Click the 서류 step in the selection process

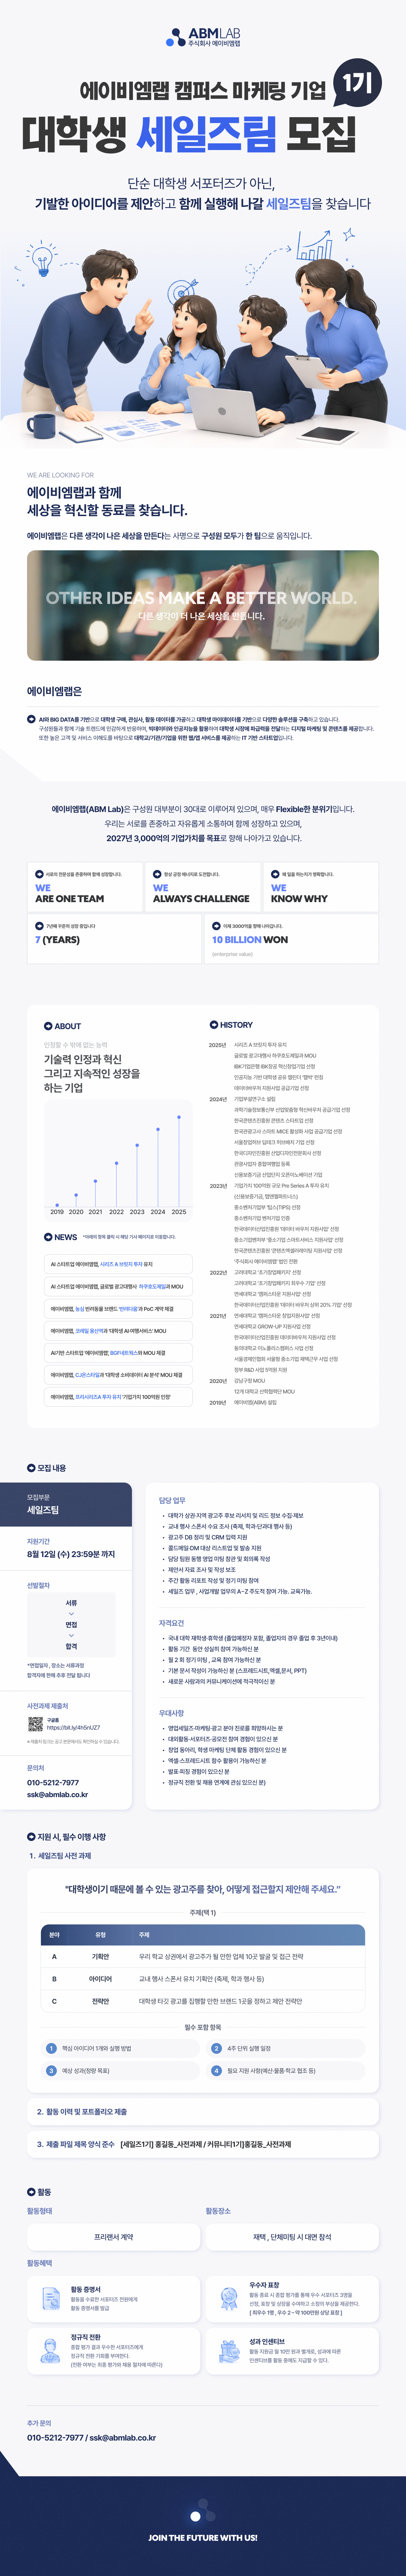click(71, 1603)
